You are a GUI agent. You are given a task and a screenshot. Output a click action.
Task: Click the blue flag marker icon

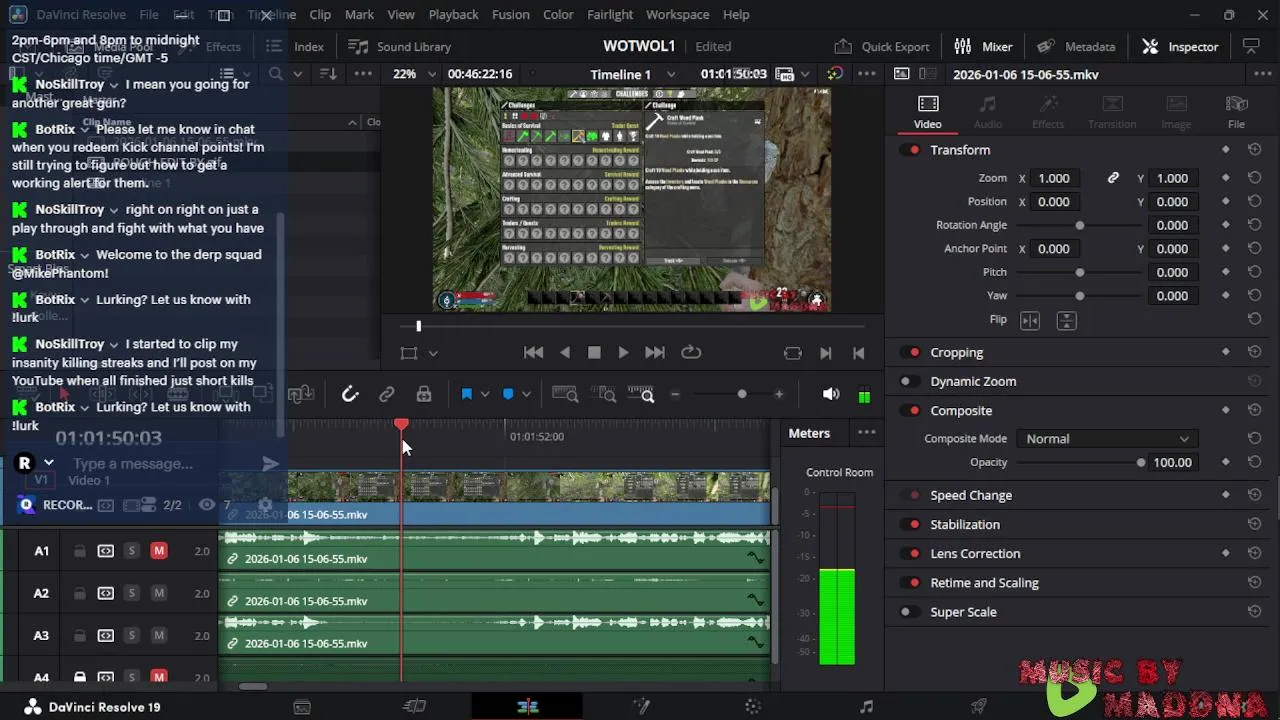467,395
